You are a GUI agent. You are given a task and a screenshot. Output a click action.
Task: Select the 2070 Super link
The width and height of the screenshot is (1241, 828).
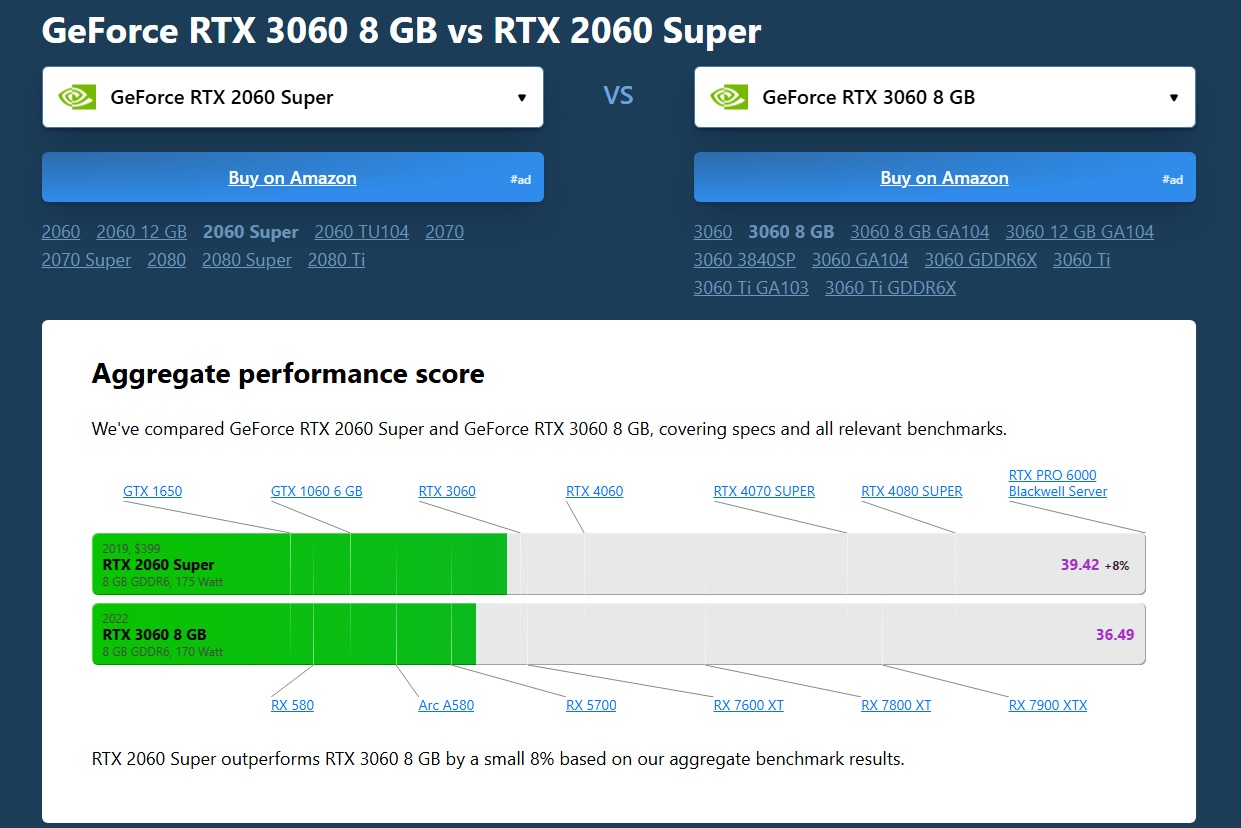coord(86,260)
